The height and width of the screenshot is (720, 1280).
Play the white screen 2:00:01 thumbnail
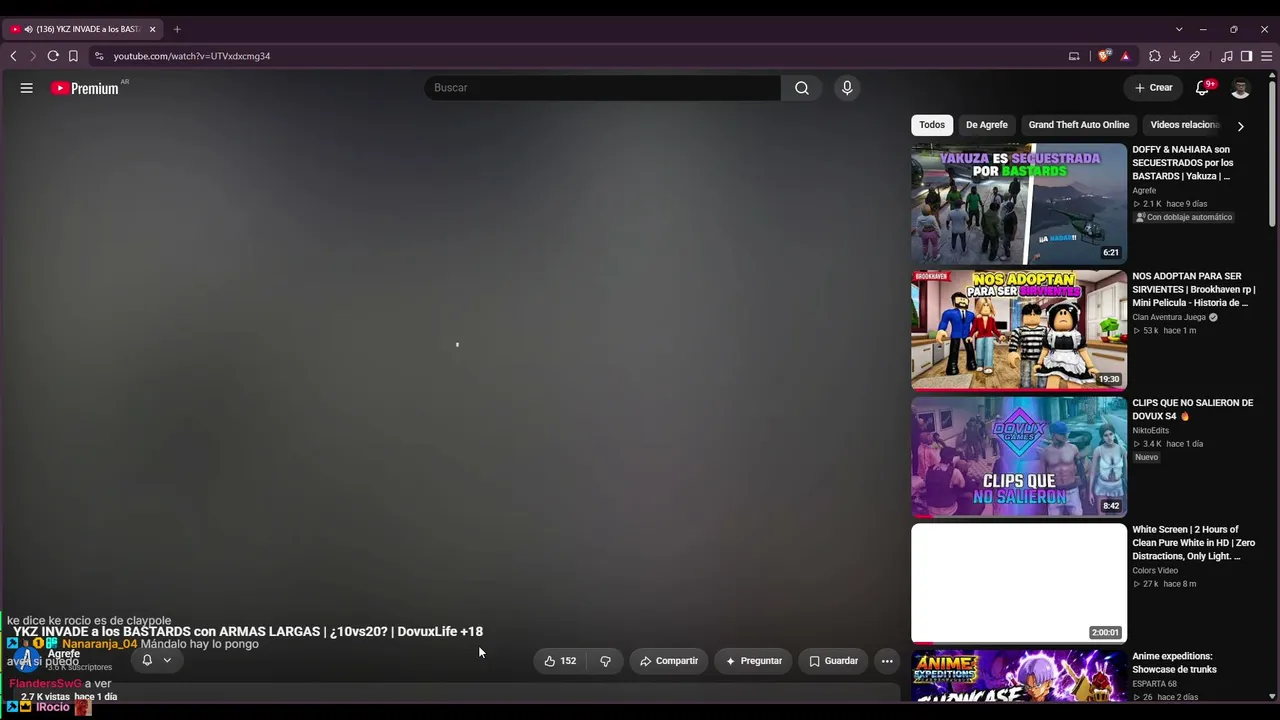tap(1018, 584)
